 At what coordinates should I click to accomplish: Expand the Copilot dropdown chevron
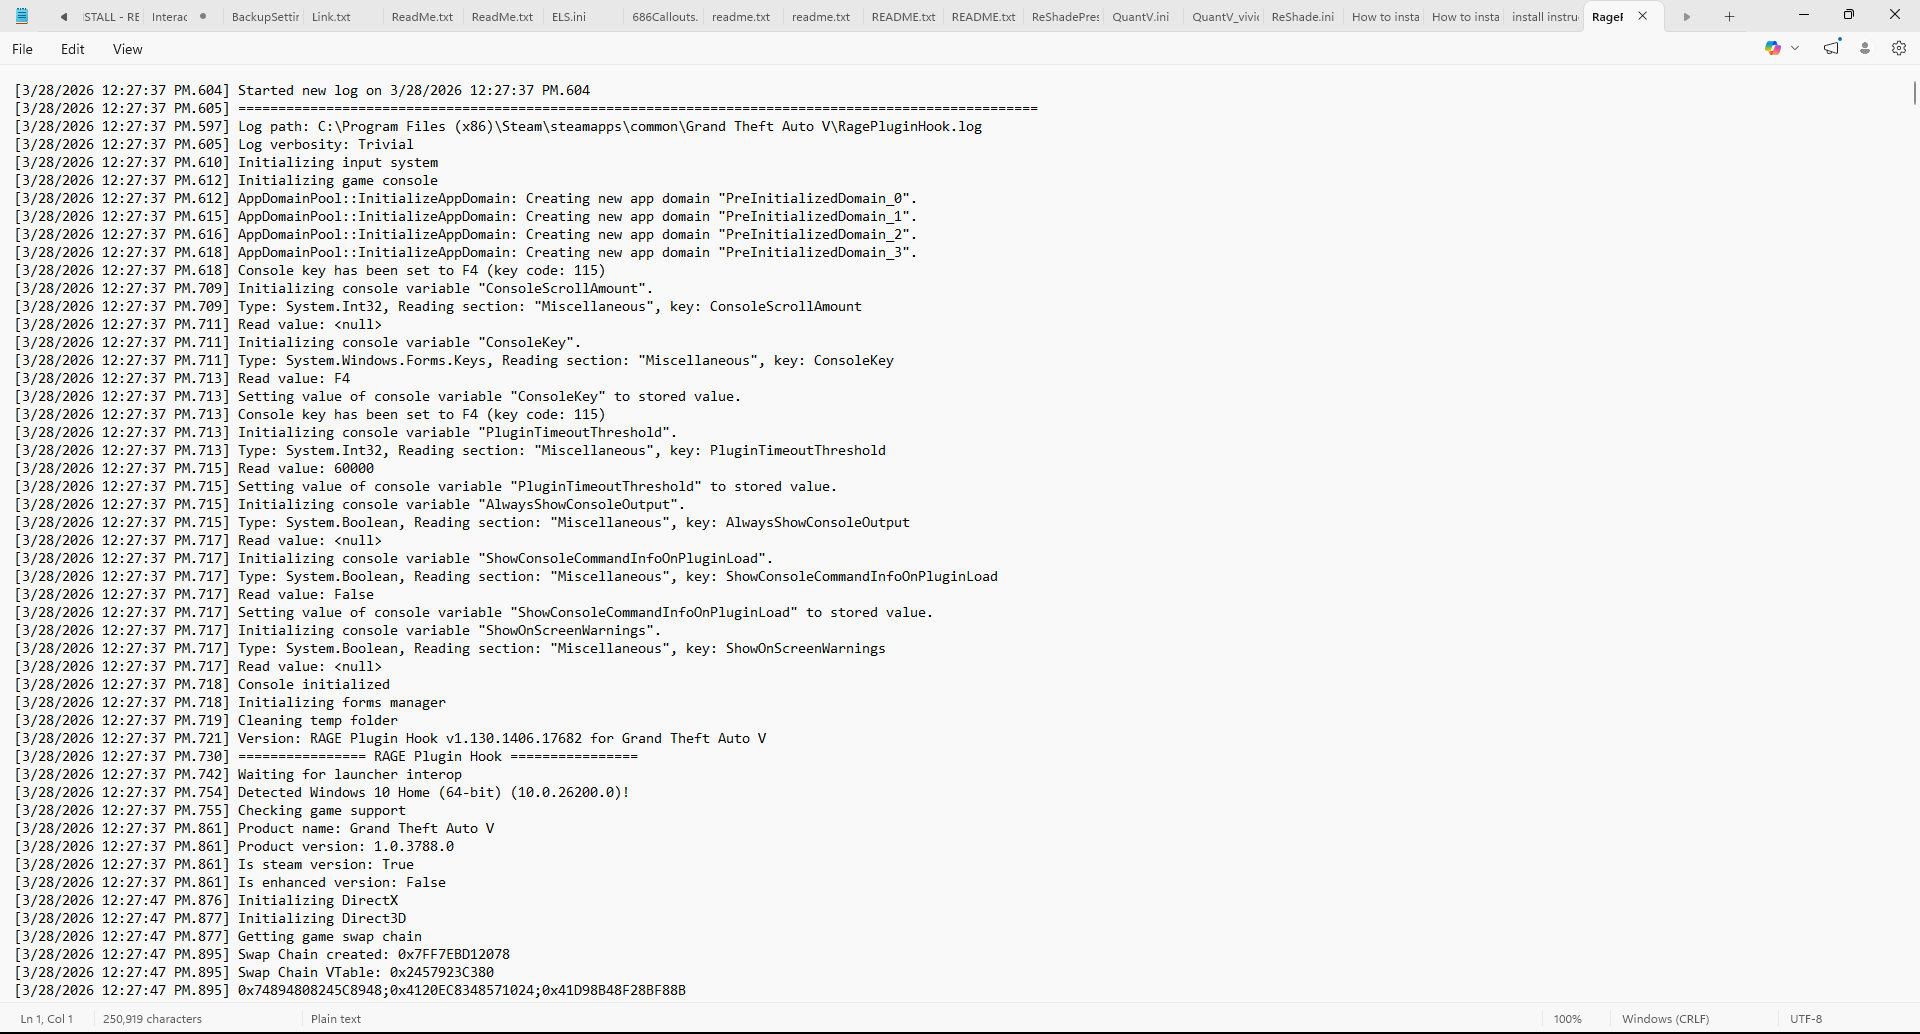[x=1795, y=48]
